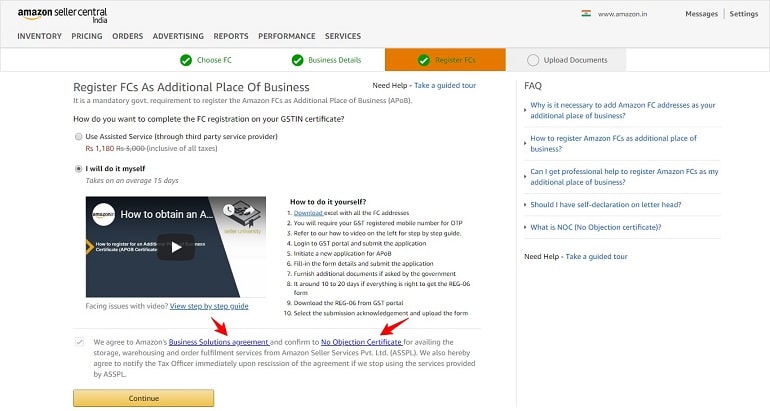Click the green check on Choose FC
The height and width of the screenshot is (411, 770).
[x=186, y=60]
